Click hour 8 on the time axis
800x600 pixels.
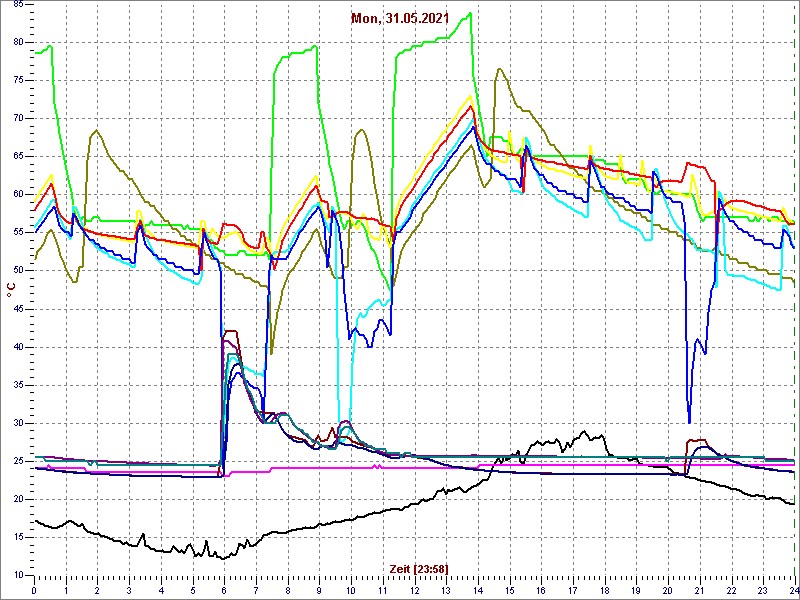tap(288, 589)
